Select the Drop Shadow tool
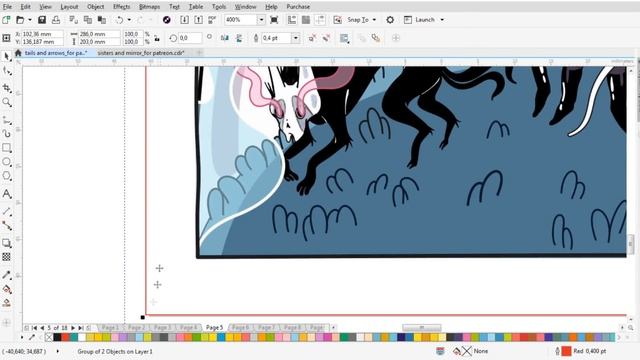The width and height of the screenshot is (640, 360). click(x=7, y=243)
